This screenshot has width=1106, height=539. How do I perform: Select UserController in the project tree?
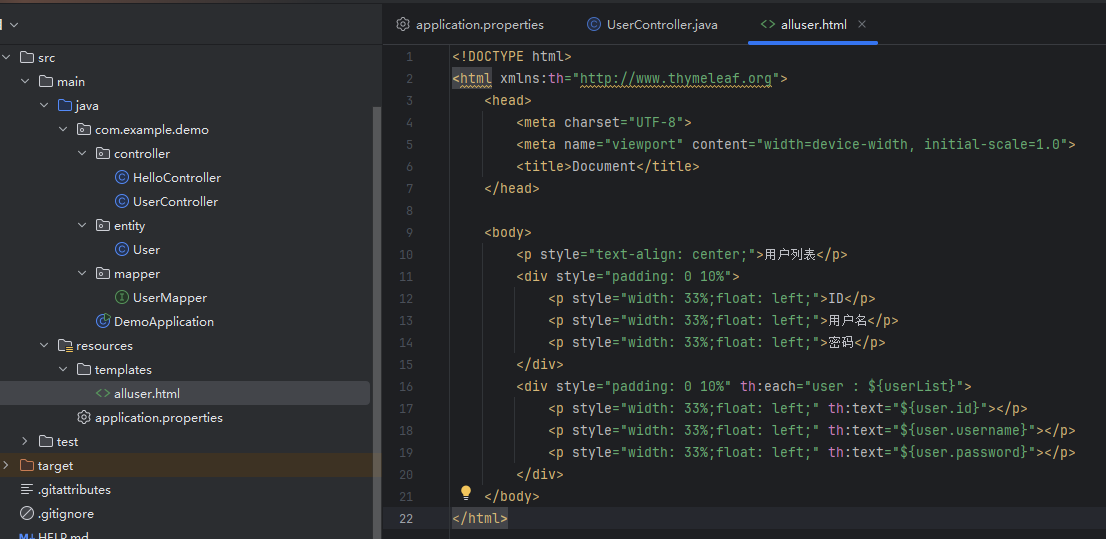tap(175, 201)
